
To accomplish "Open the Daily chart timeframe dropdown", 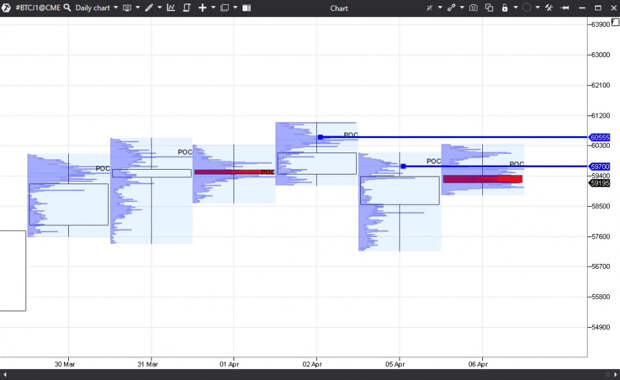I will 96,8.
